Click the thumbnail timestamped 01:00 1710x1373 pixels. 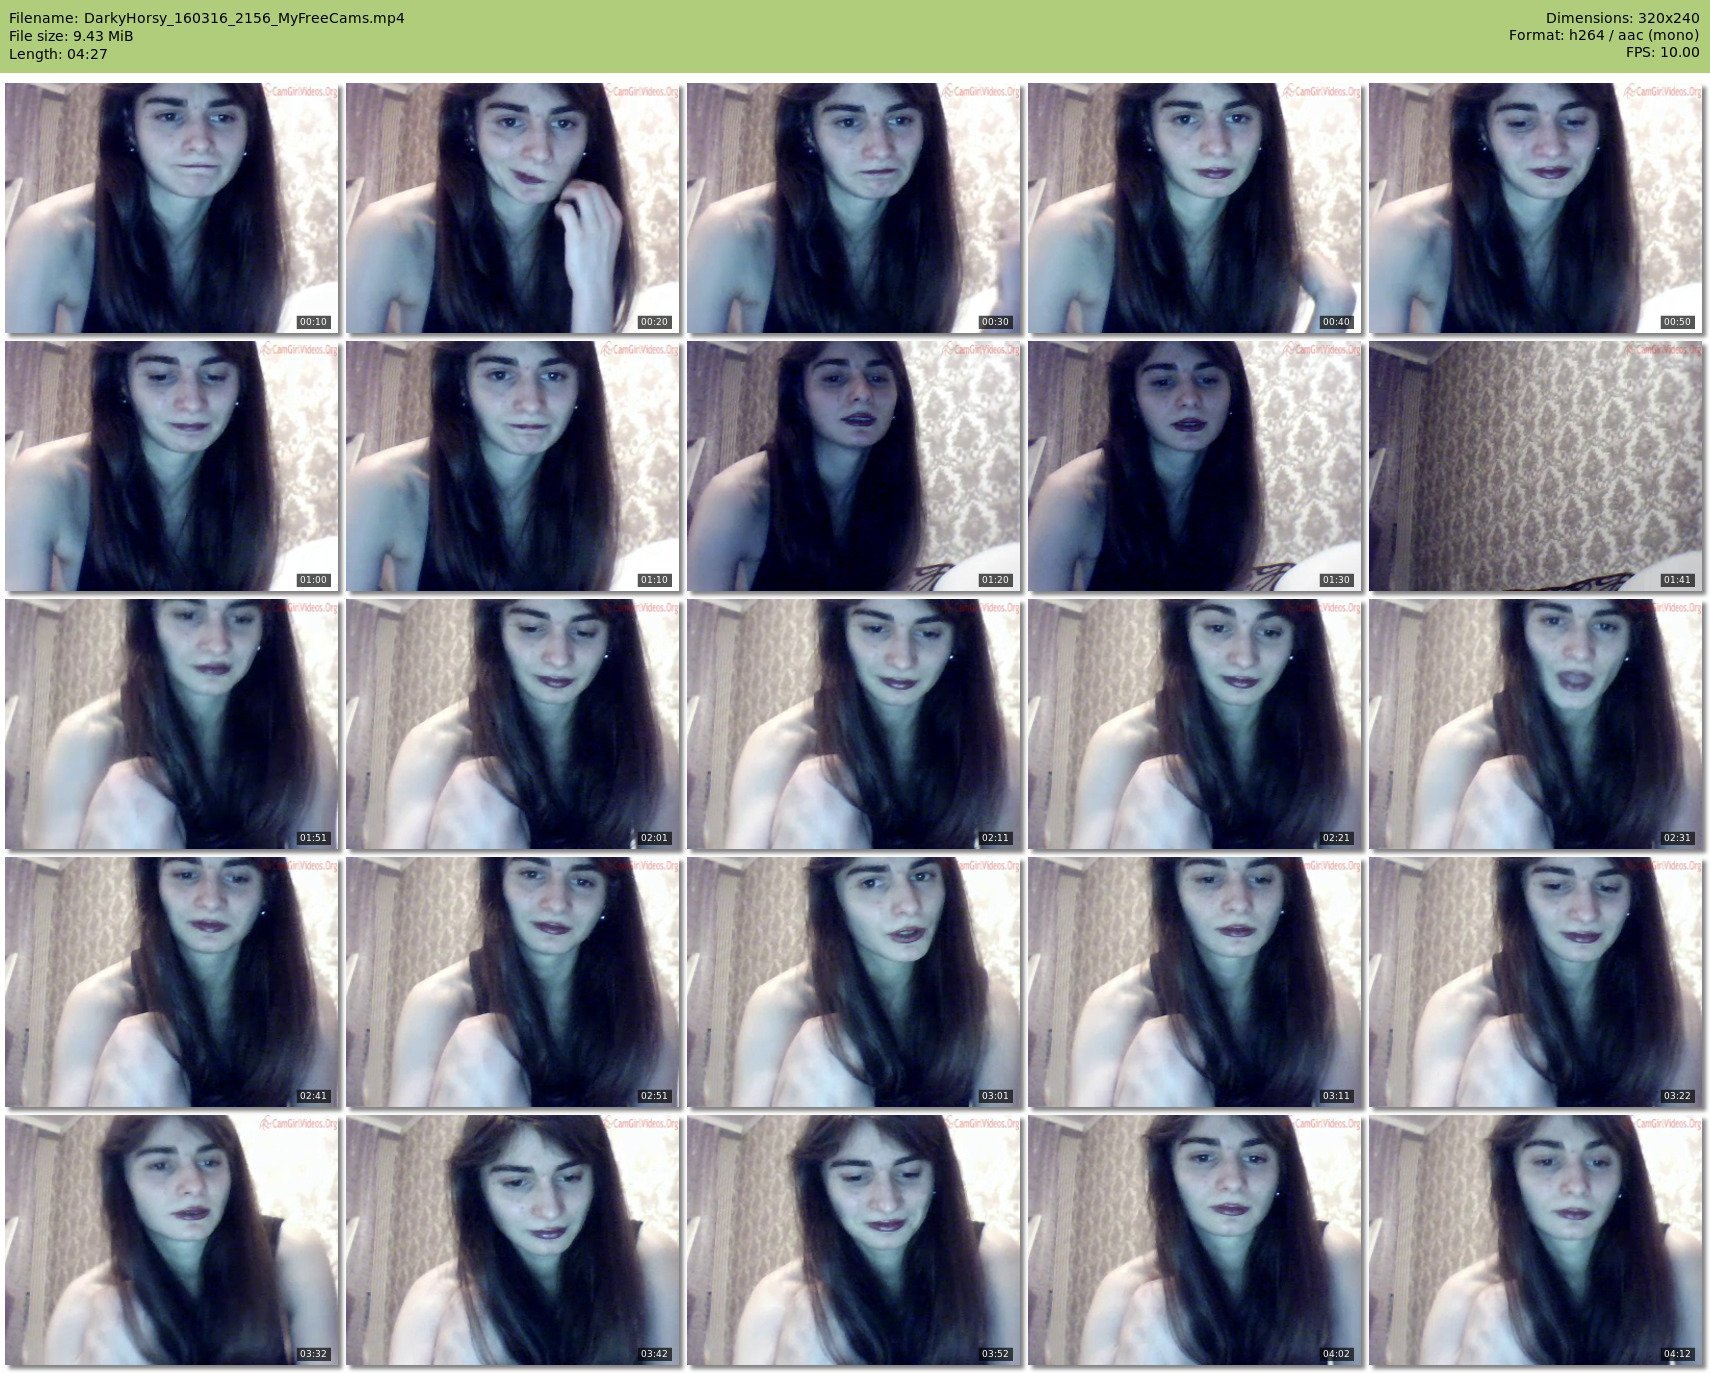172,466
